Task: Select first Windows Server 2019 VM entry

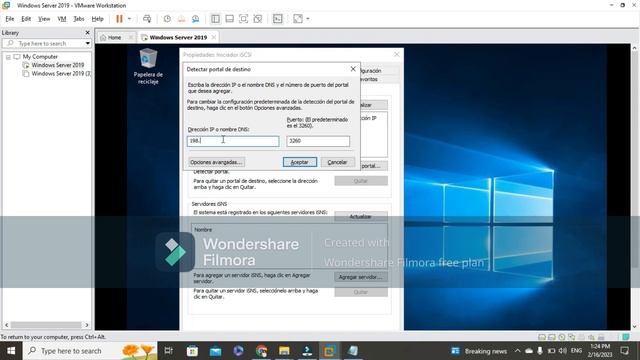Action: click(x=58, y=65)
